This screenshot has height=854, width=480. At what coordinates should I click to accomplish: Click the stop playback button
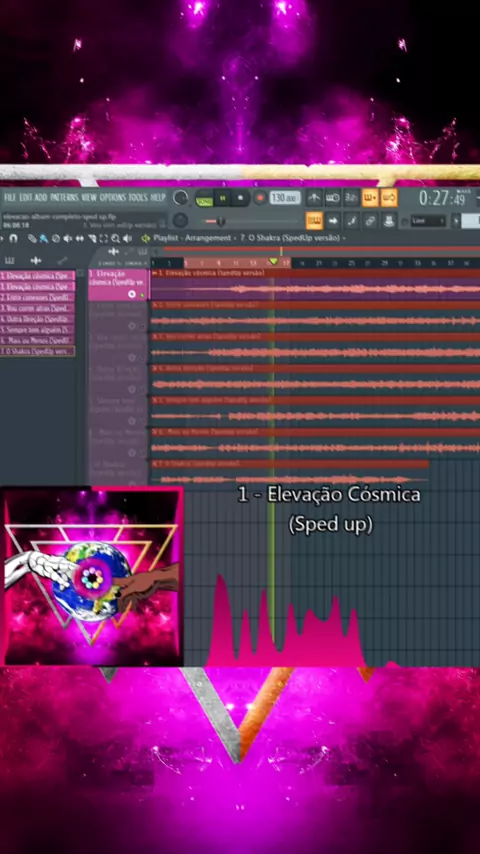[x=240, y=198]
